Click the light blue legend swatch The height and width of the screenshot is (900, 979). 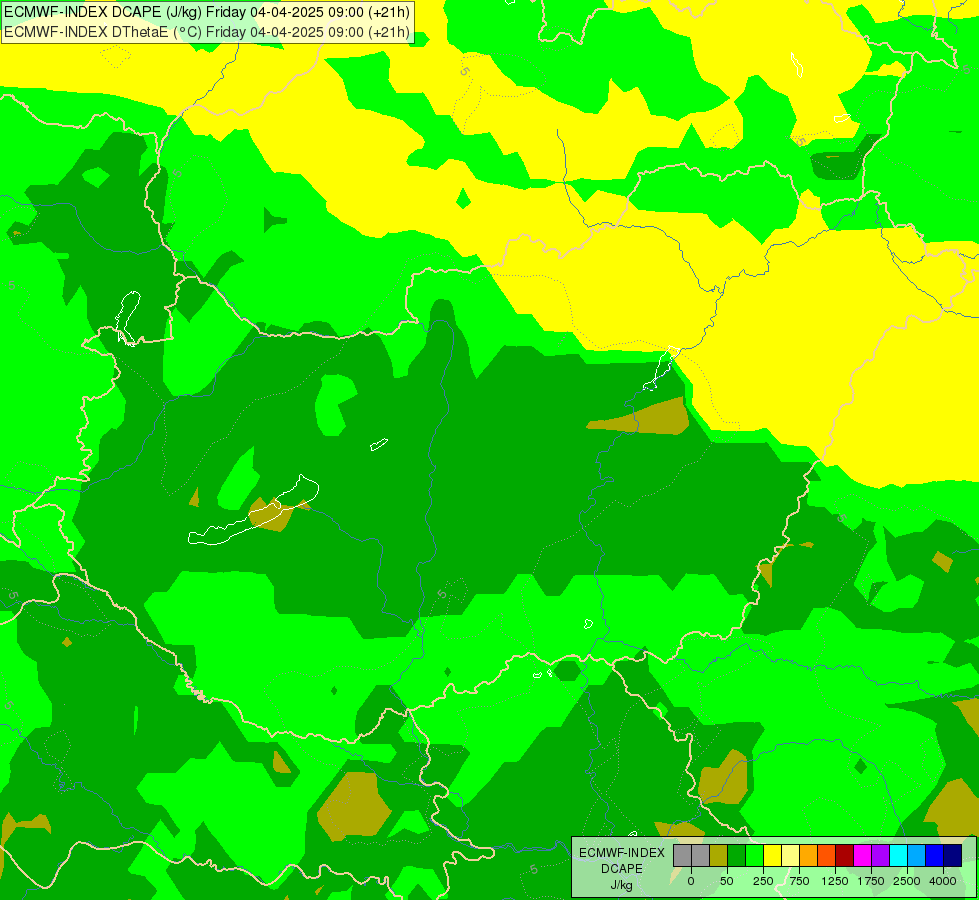917,856
